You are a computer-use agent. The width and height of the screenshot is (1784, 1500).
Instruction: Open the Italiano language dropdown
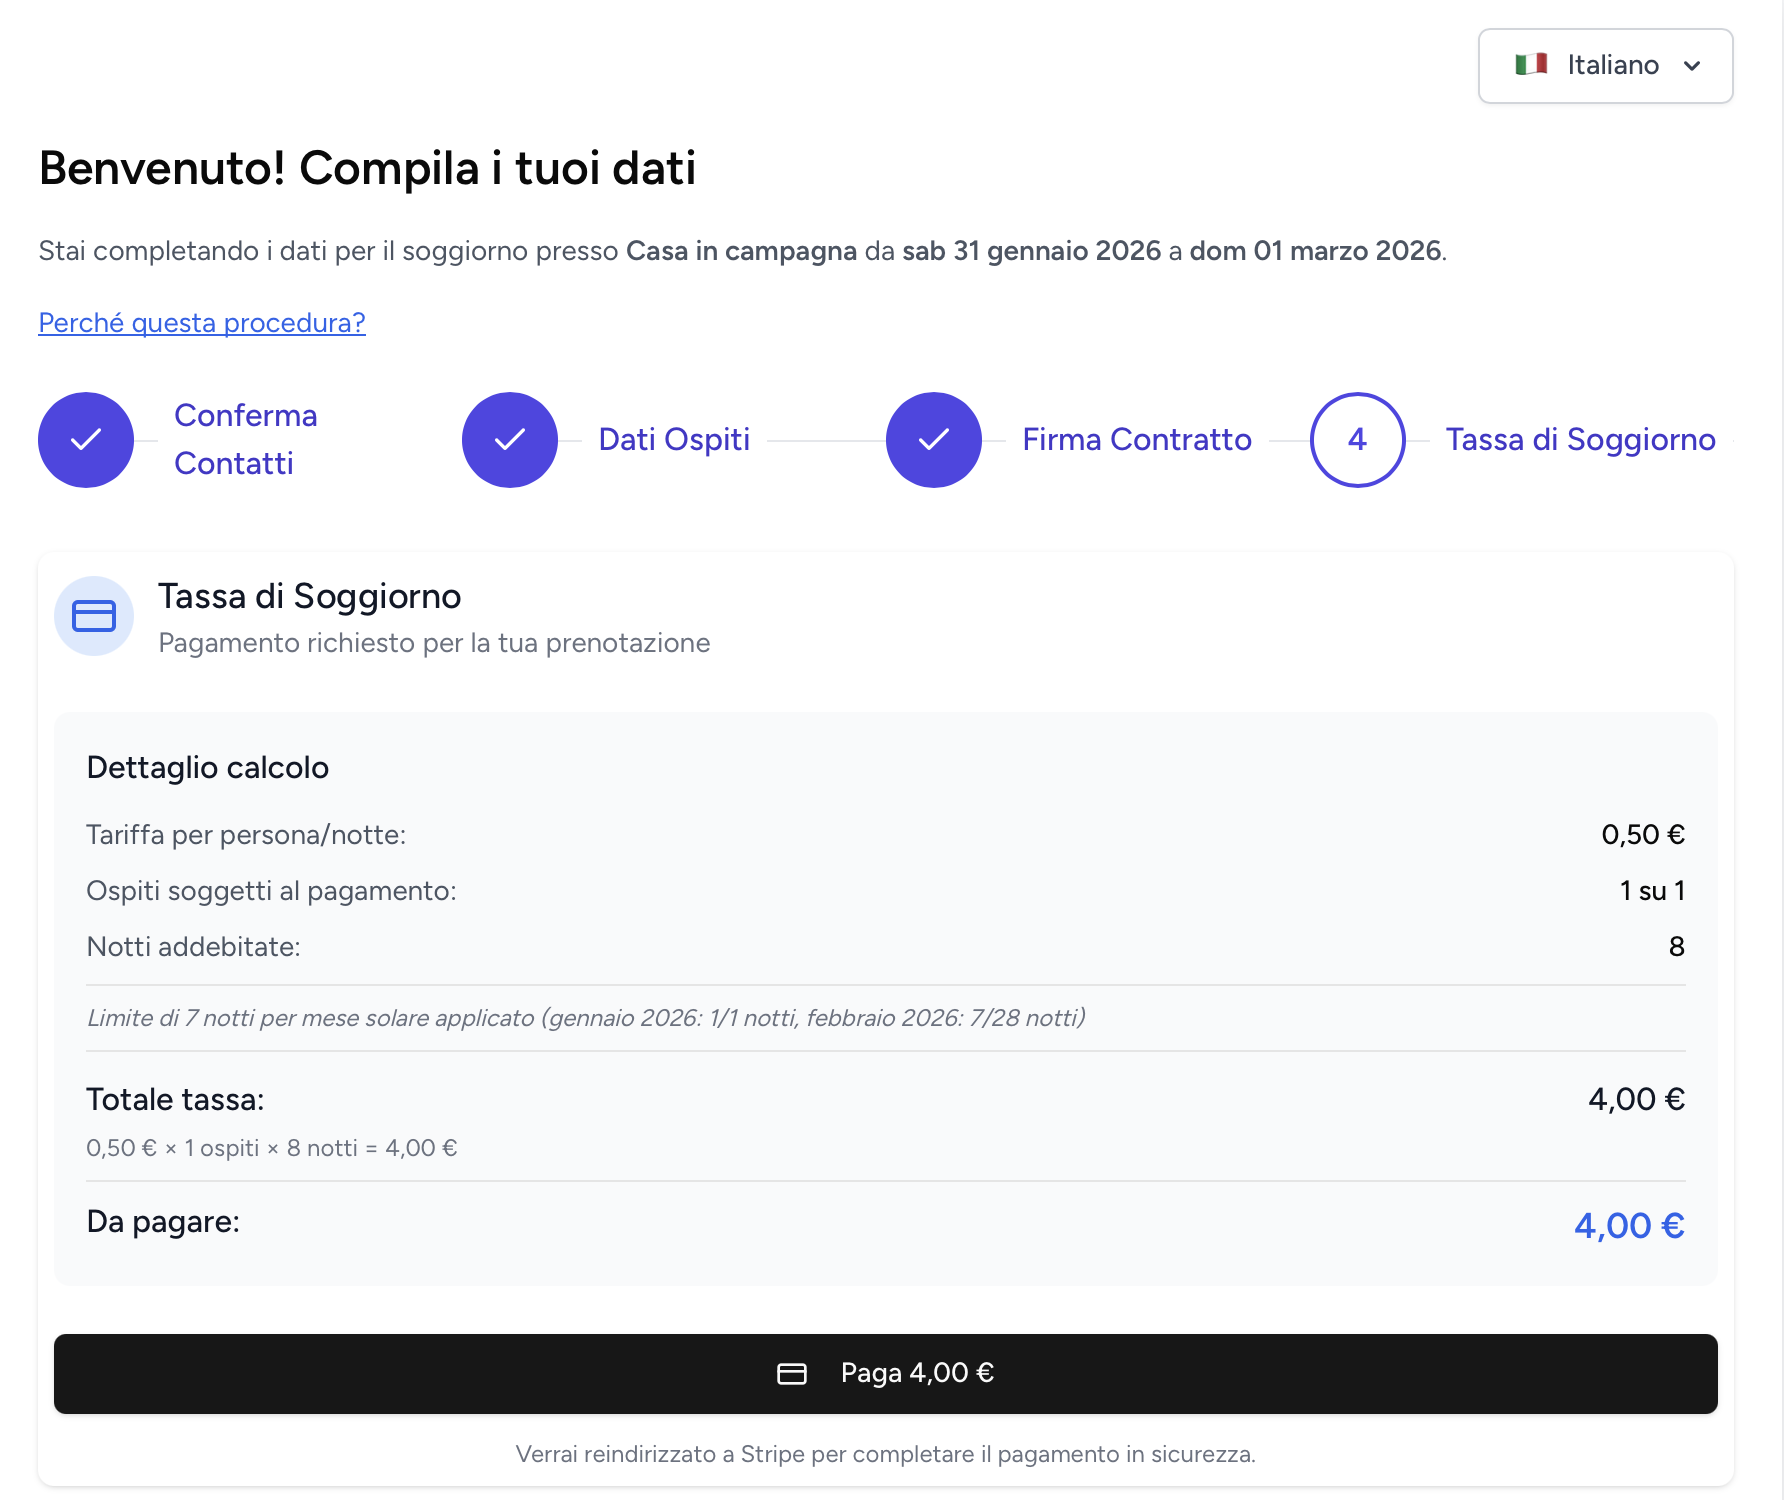tap(1605, 66)
